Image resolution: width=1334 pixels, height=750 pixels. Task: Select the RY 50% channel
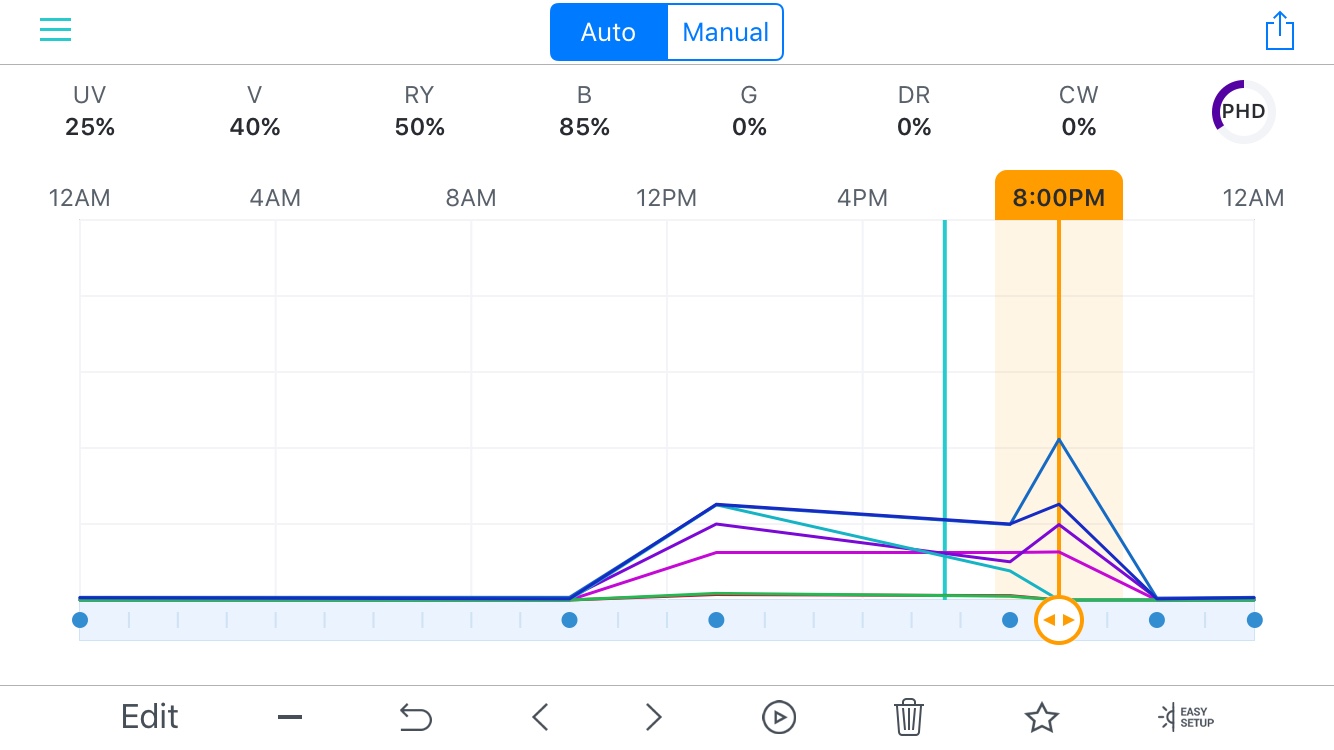(x=419, y=111)
